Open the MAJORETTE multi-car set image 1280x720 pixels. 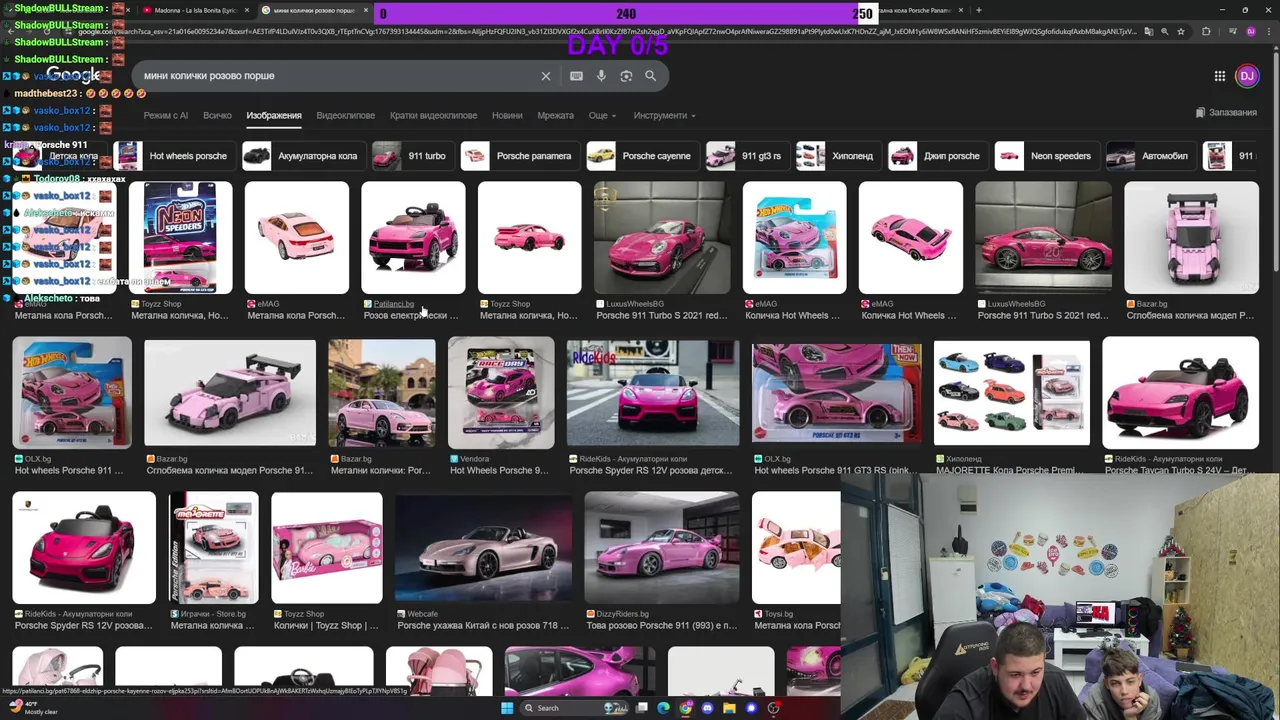(x=1012, y=393)
